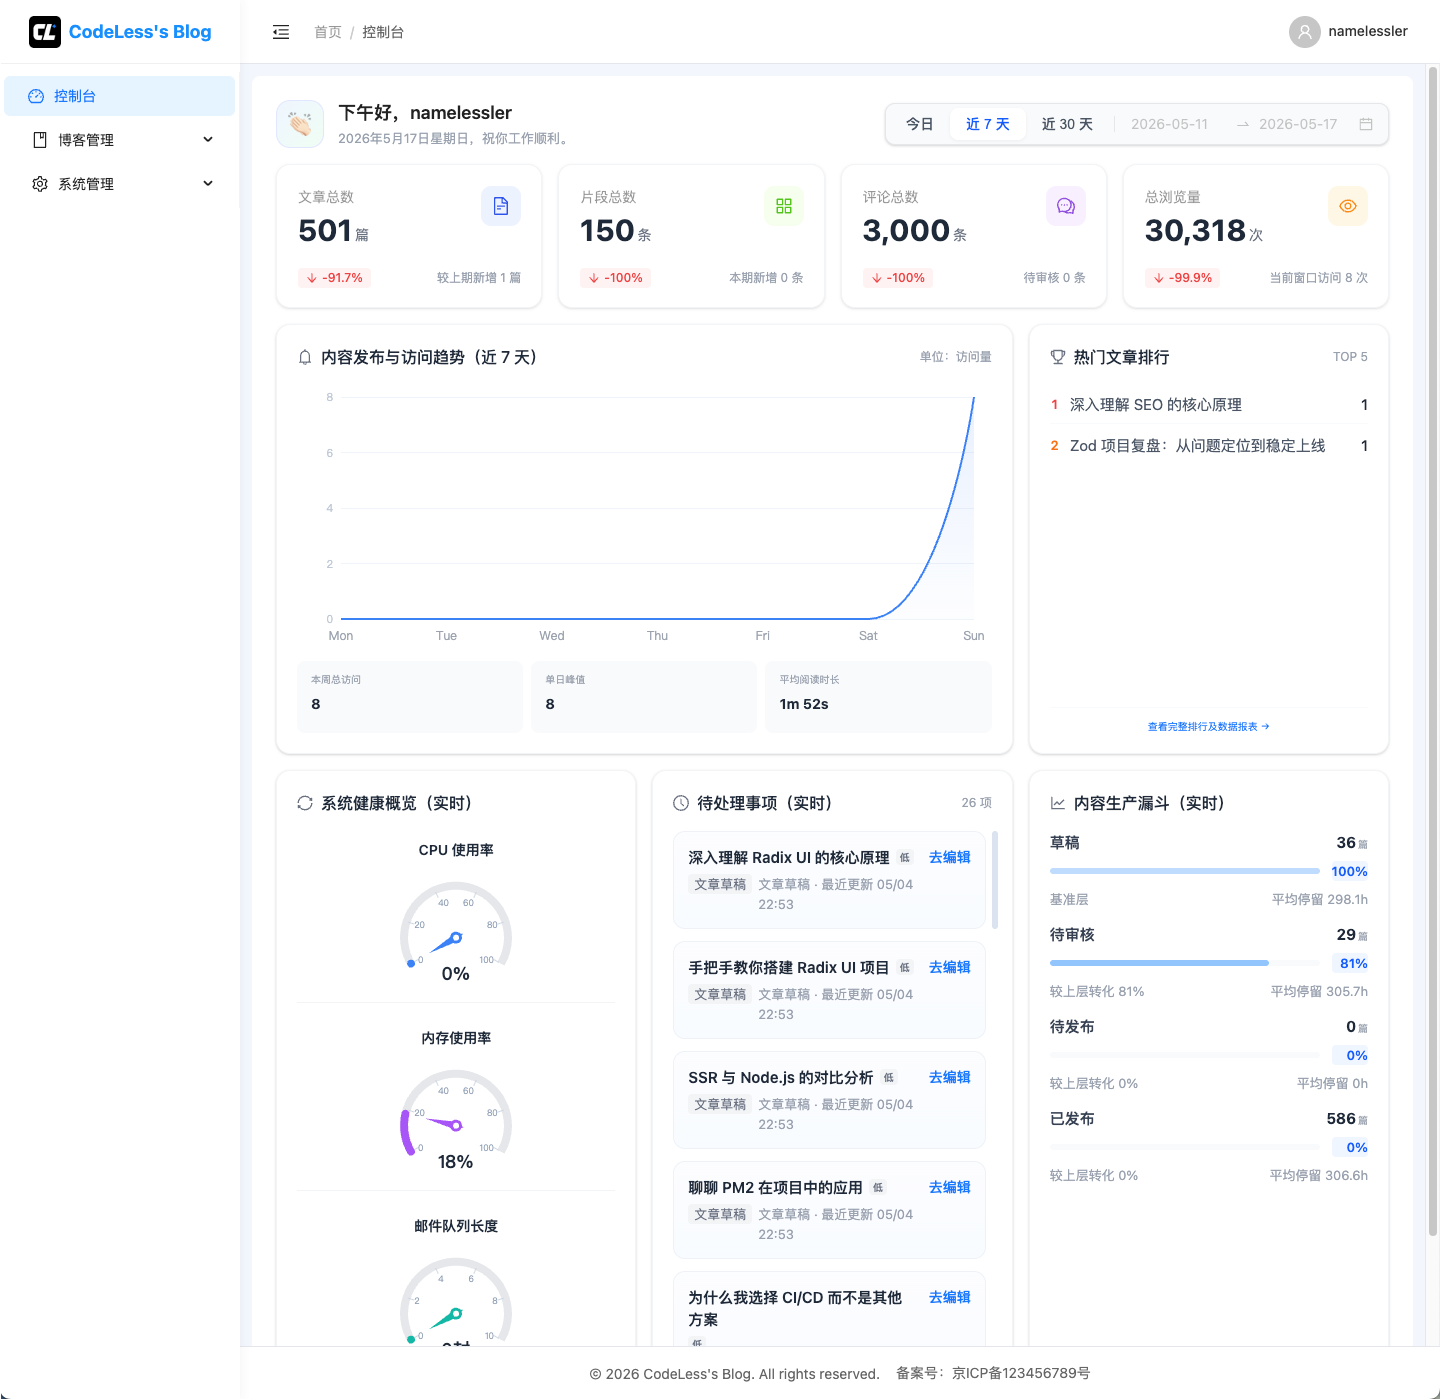This screenshot has width=1440, height=1399.
Task: Click the TOP 5 label
Action: pyautogui.click(x=1350, y=357)
